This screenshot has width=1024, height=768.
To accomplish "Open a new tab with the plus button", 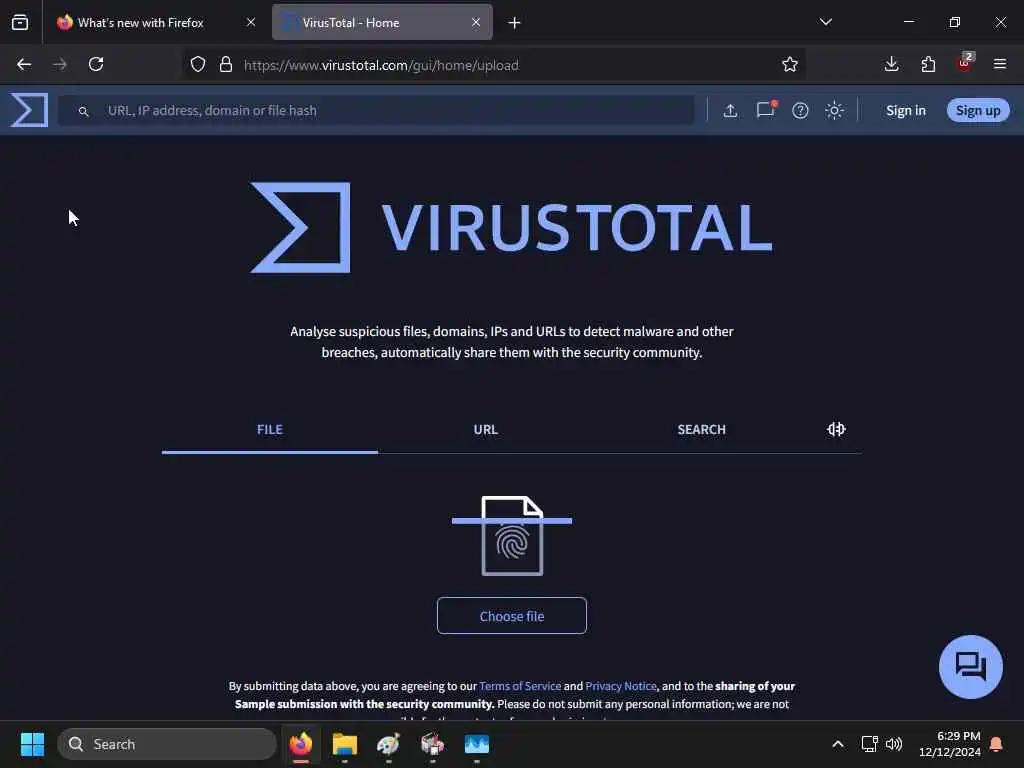I will (515, 23).
